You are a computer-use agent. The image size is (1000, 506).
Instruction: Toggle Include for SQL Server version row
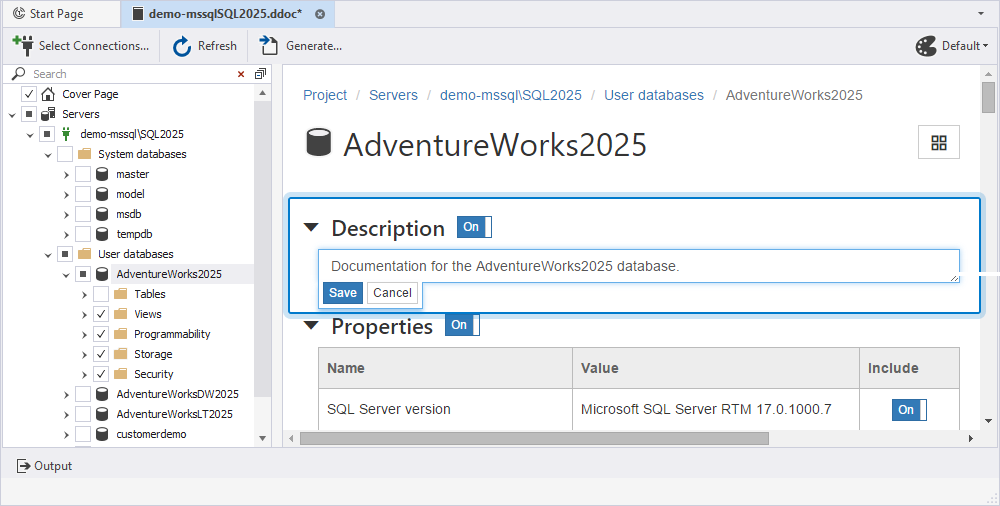click(x=909, y=410)
